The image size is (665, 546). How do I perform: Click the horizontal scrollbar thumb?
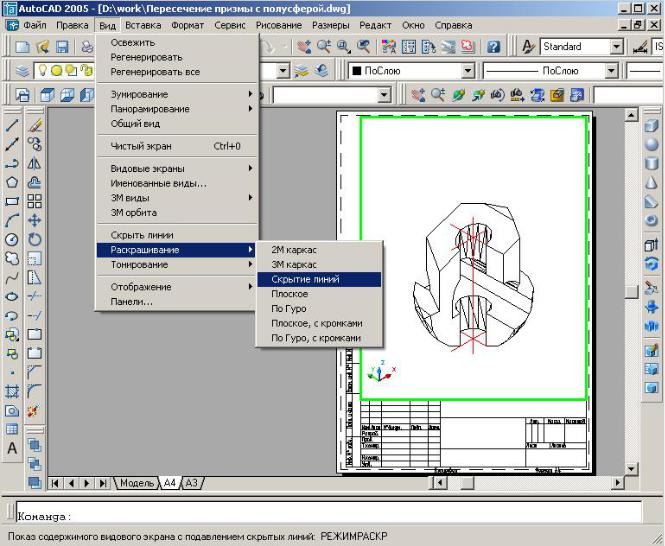467,483
